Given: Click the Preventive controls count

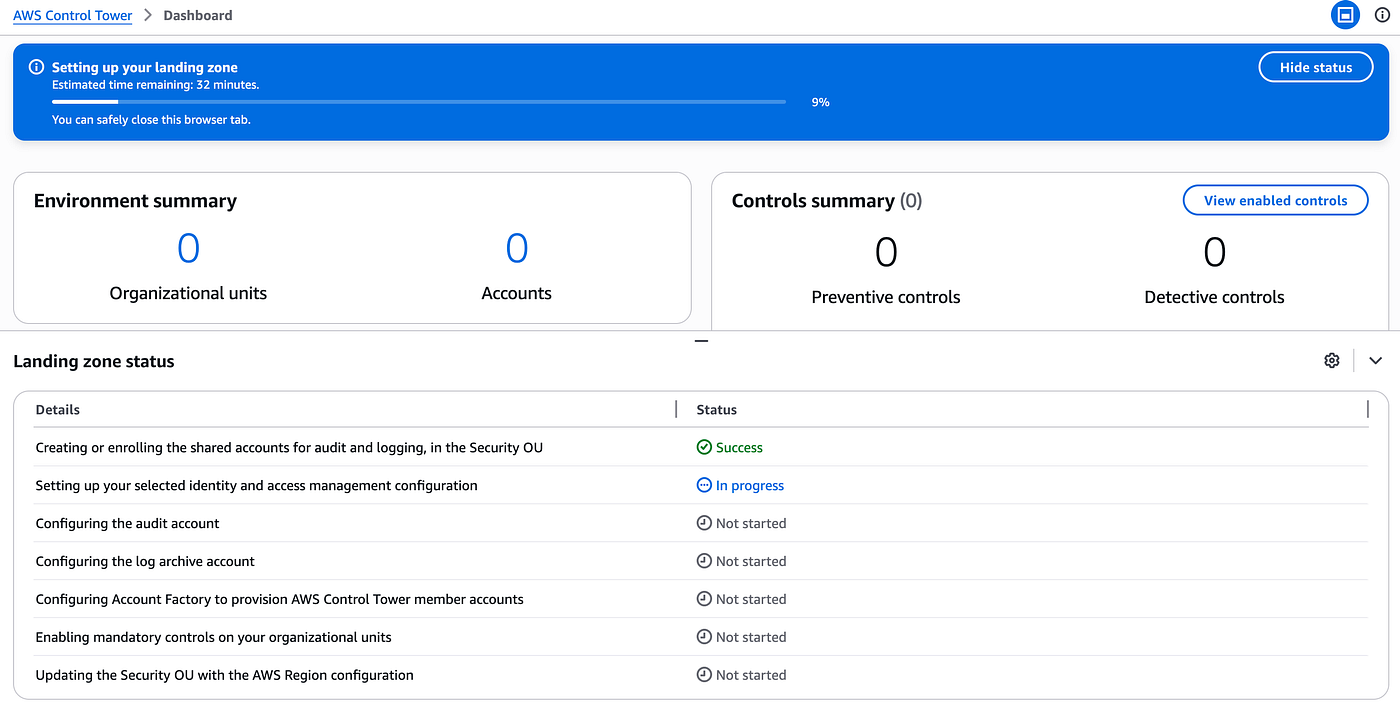Looking at the screenshot, I should (886, 252).
